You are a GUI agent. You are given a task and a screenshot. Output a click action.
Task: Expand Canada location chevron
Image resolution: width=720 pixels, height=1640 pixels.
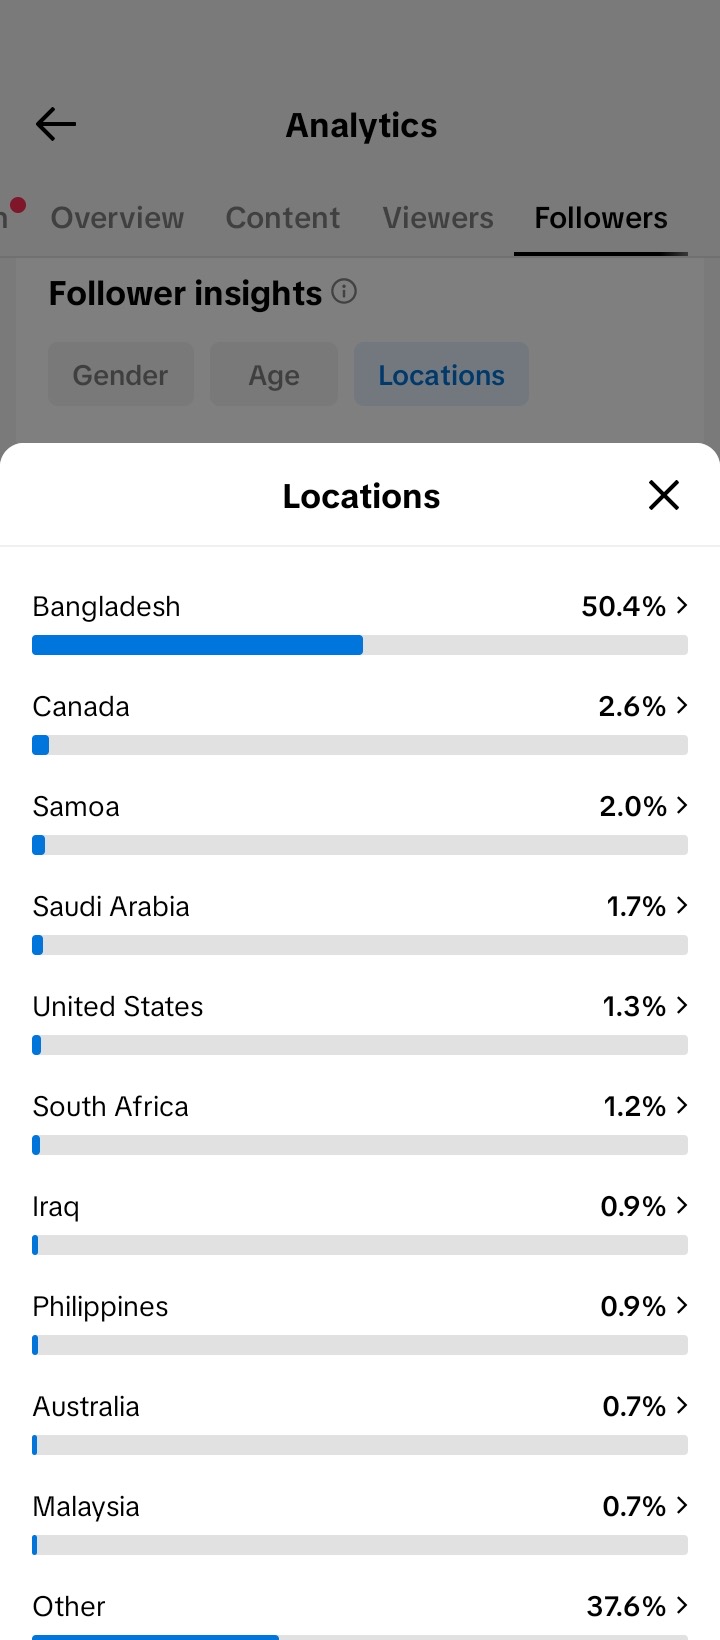click(x=682, y=705)
